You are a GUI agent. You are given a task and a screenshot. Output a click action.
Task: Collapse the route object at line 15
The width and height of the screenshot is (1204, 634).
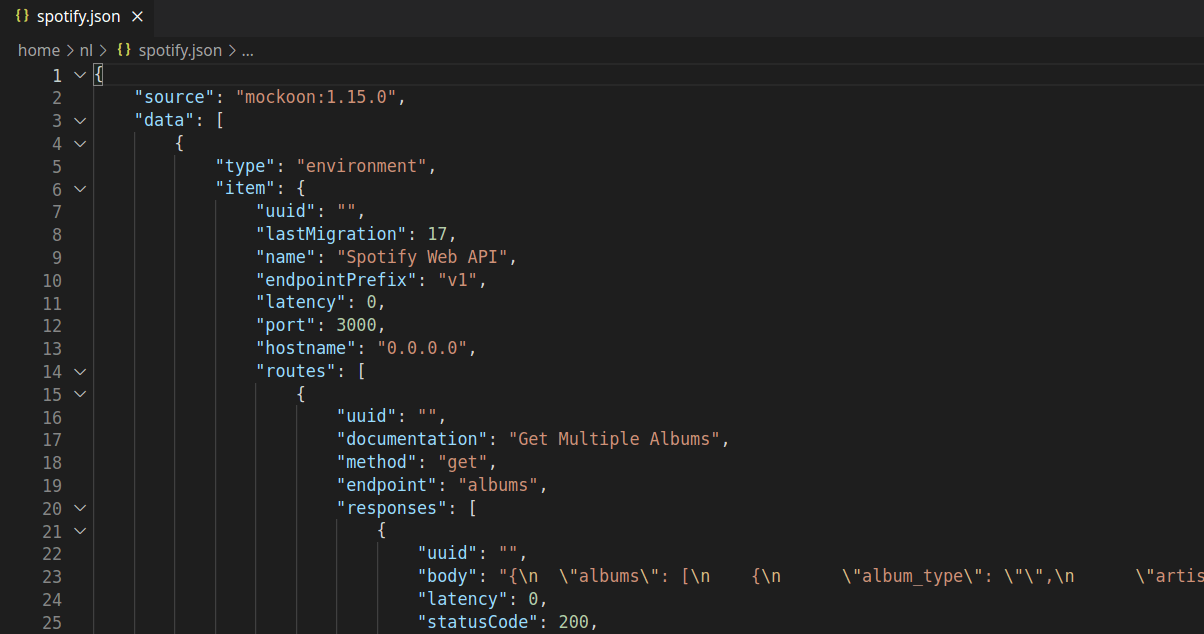coord(79,394)
